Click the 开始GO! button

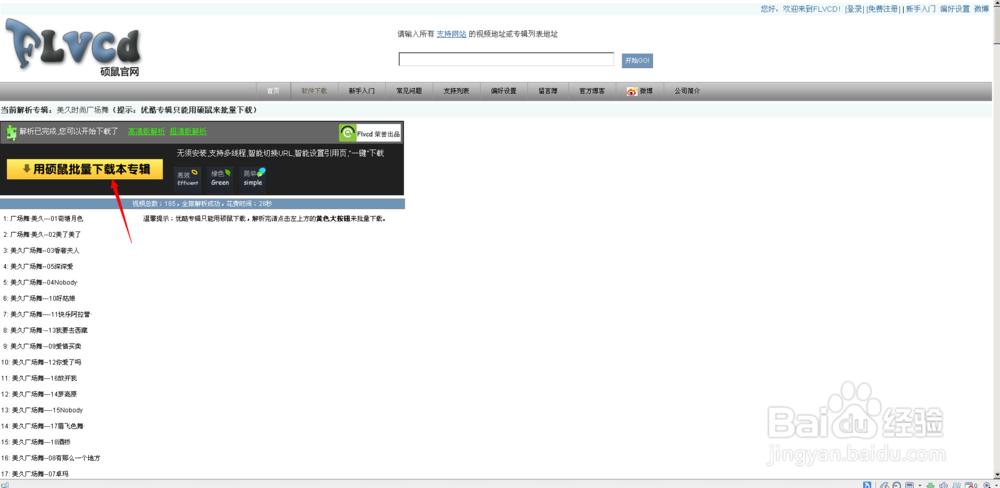(637, 60)
